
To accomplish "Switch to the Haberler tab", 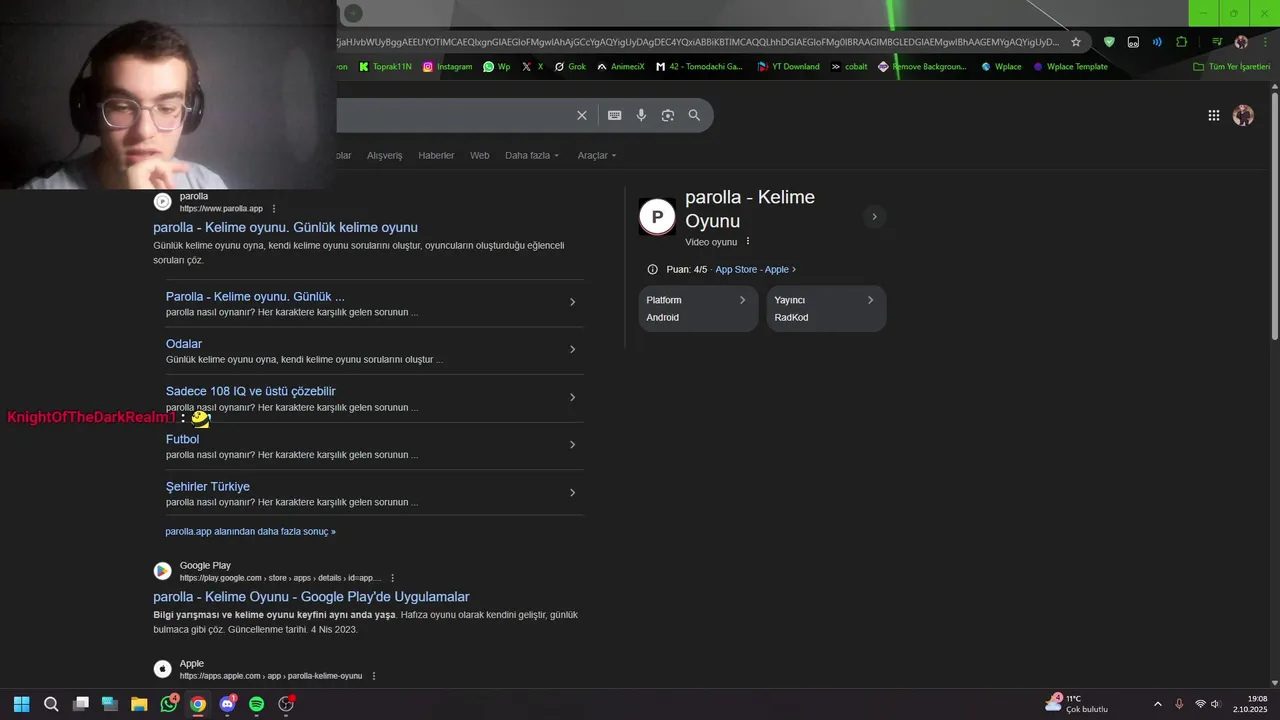I will [436, 155].
